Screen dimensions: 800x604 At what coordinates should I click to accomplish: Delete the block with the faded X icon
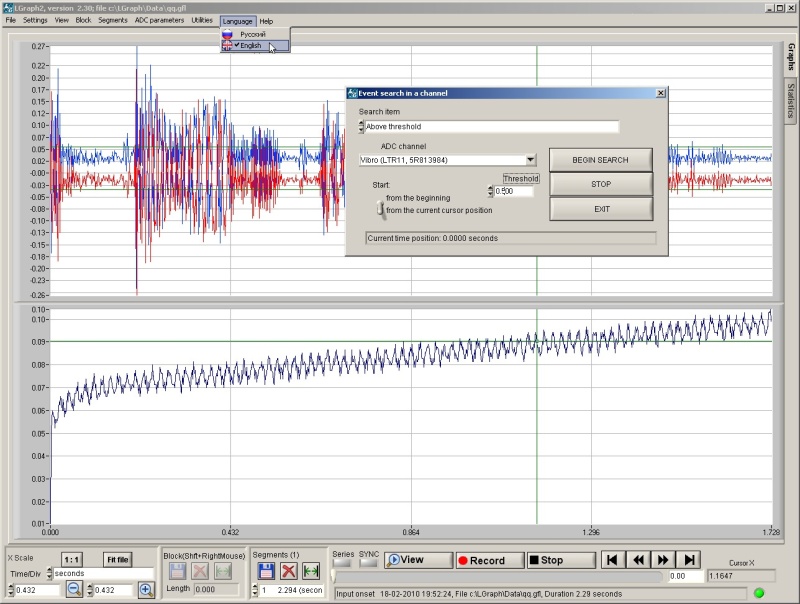(x=200, y=571)
